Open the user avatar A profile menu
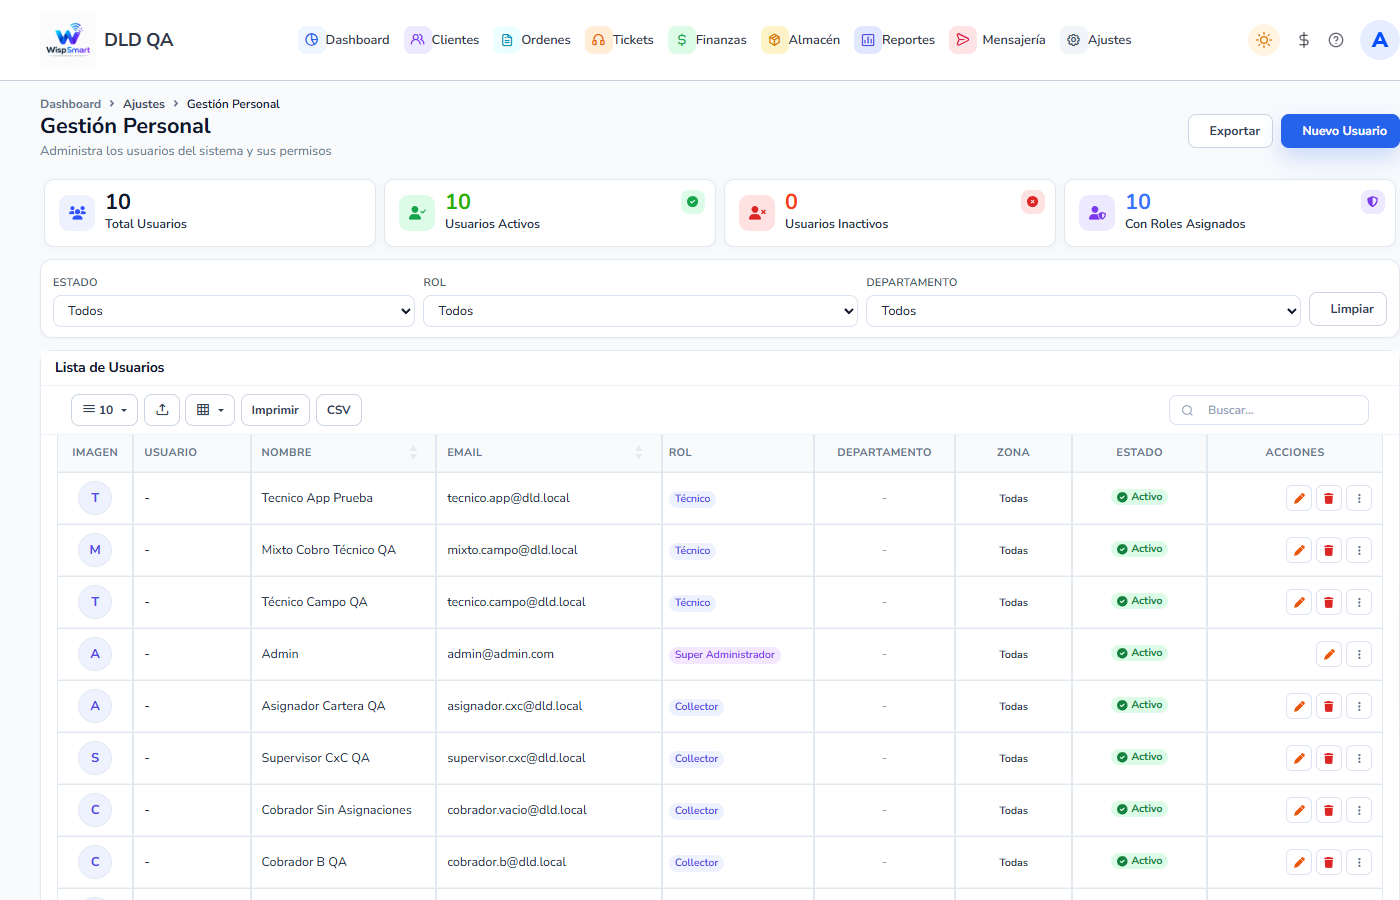 point(1380,40)
